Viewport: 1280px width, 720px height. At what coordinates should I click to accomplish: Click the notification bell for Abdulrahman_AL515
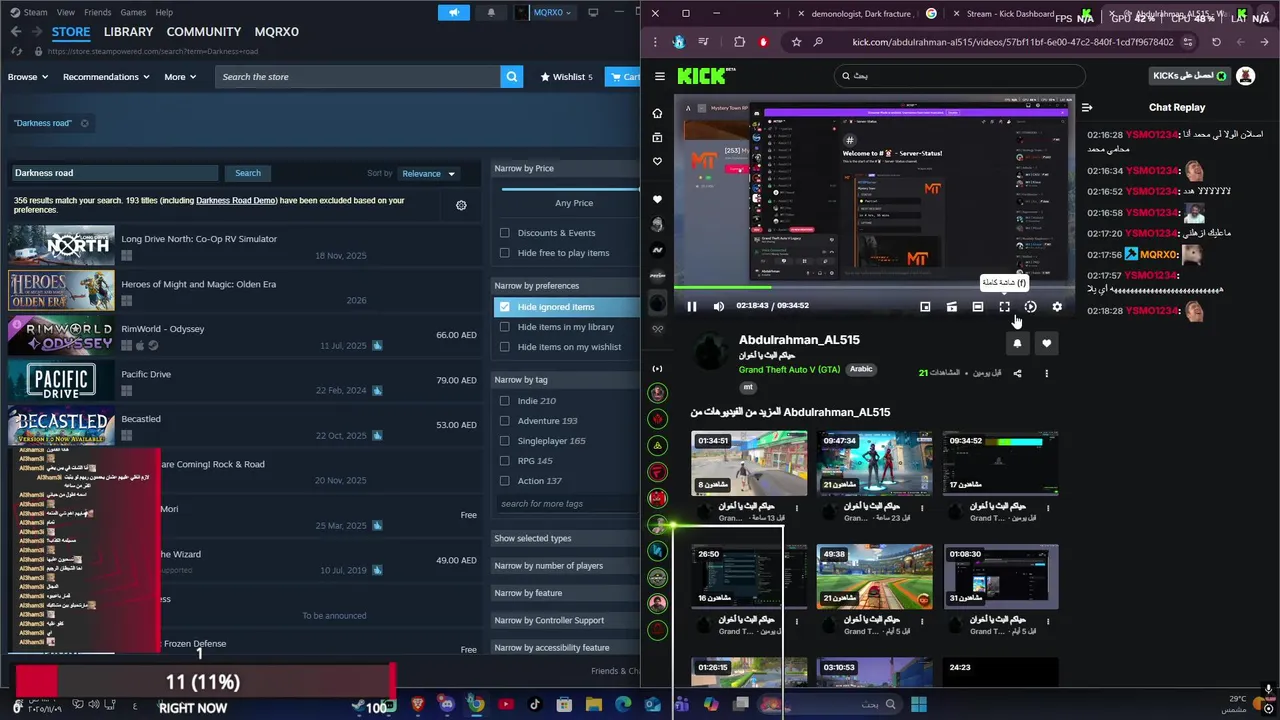(x=1017, y=343)
